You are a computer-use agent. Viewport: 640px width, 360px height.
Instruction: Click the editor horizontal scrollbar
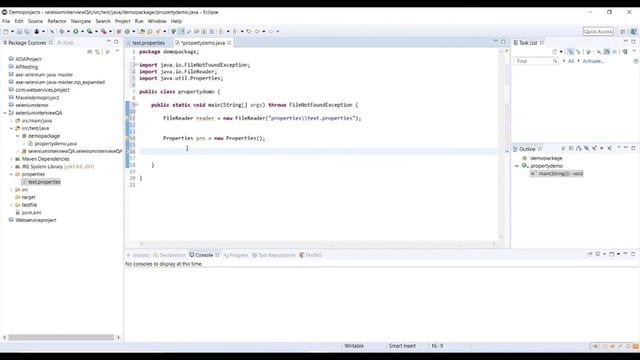coord(317,244)
